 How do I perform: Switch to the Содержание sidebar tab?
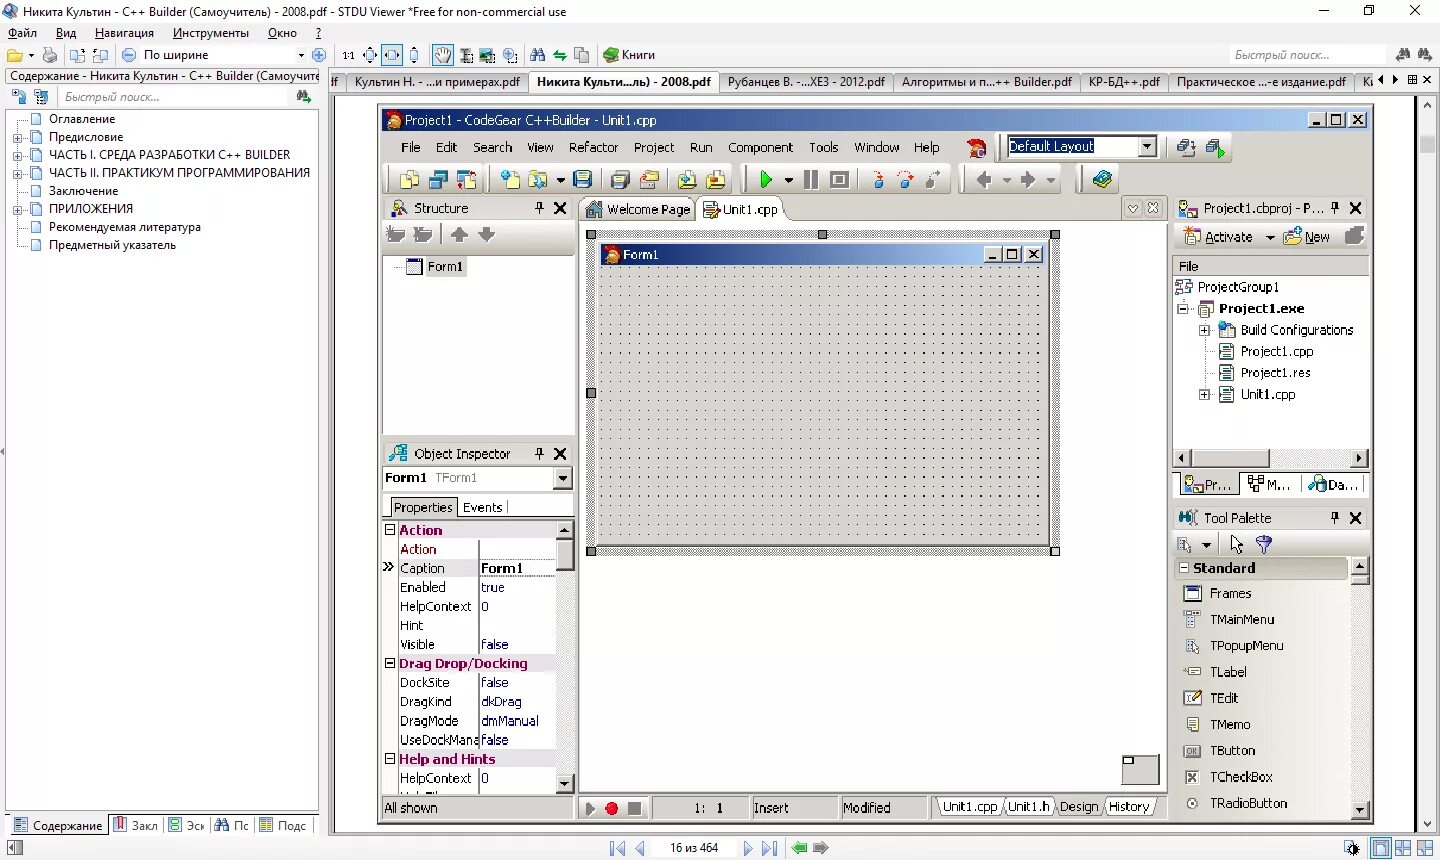coord(58,825)
